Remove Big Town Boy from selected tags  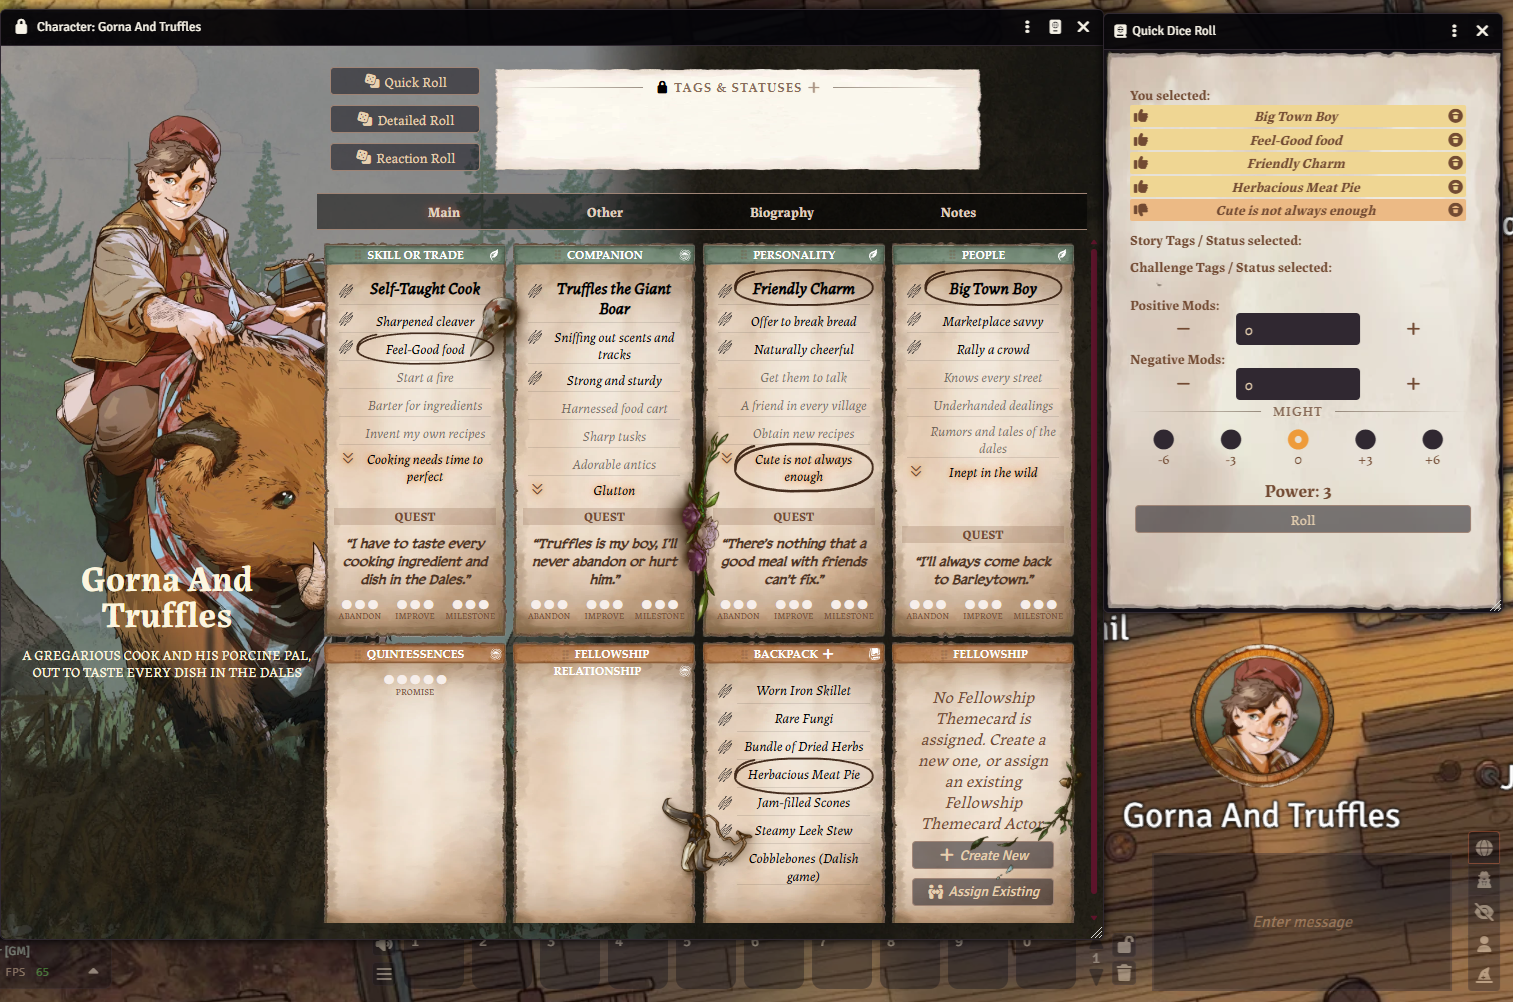[1455, 116]
